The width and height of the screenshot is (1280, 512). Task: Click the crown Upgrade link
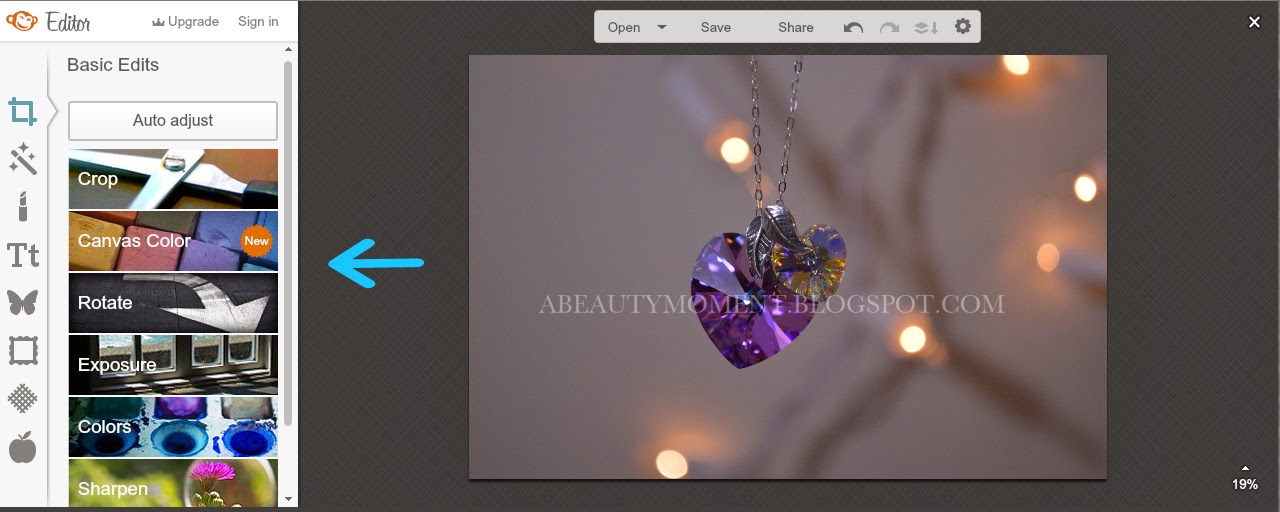click(x=185, y=21)
